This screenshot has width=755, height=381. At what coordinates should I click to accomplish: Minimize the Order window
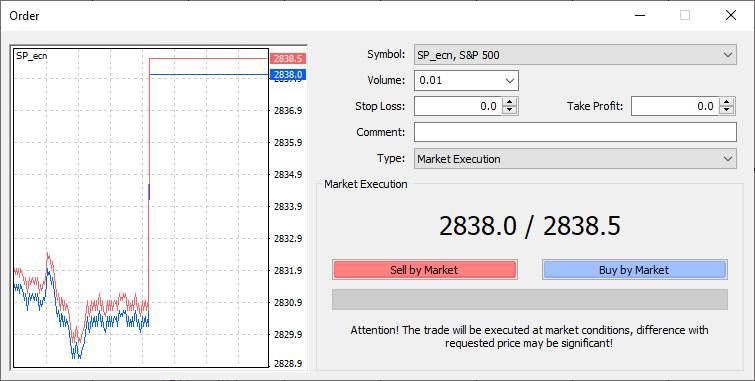coord(639,15)
